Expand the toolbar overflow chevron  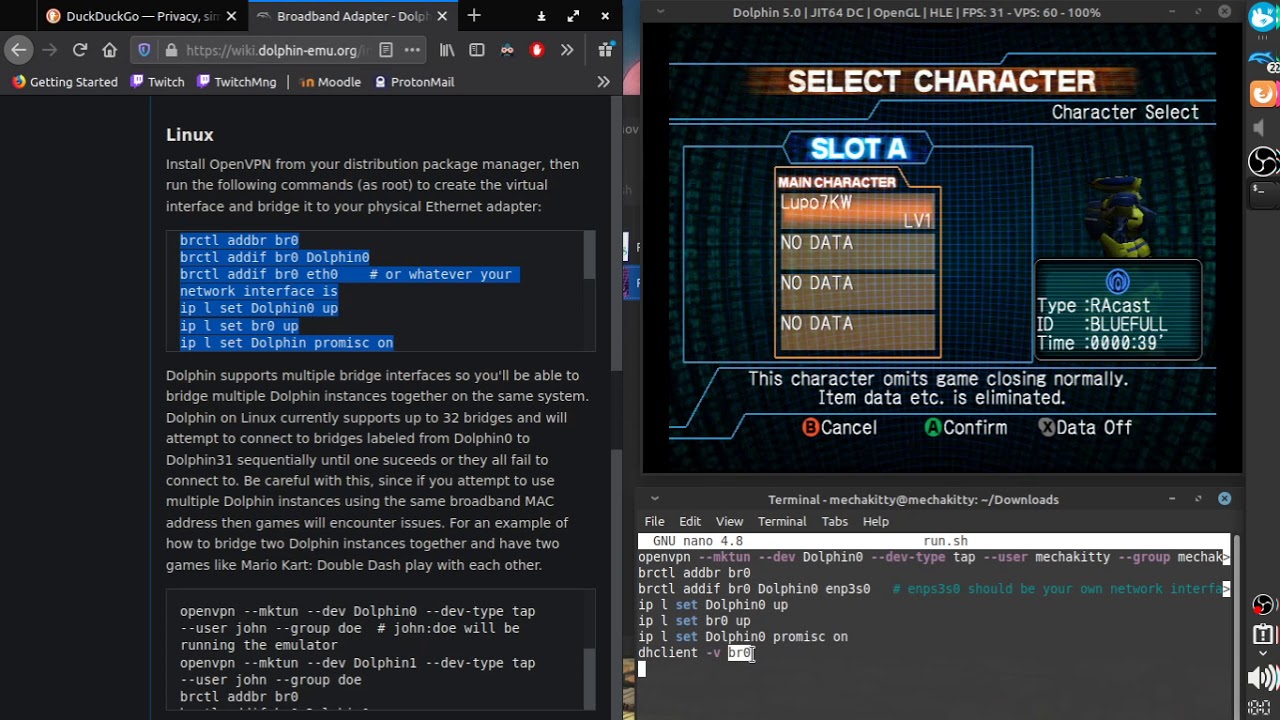click(x=567, y=50)
